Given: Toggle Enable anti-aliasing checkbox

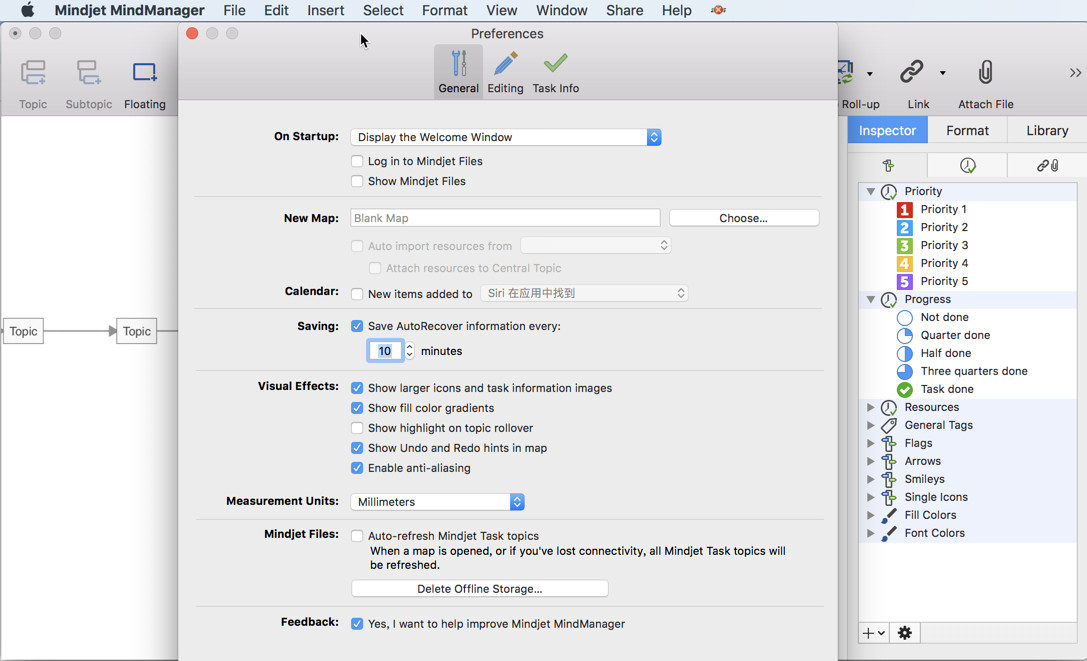Looking at the screenshot, I should [x=357, y=468].
